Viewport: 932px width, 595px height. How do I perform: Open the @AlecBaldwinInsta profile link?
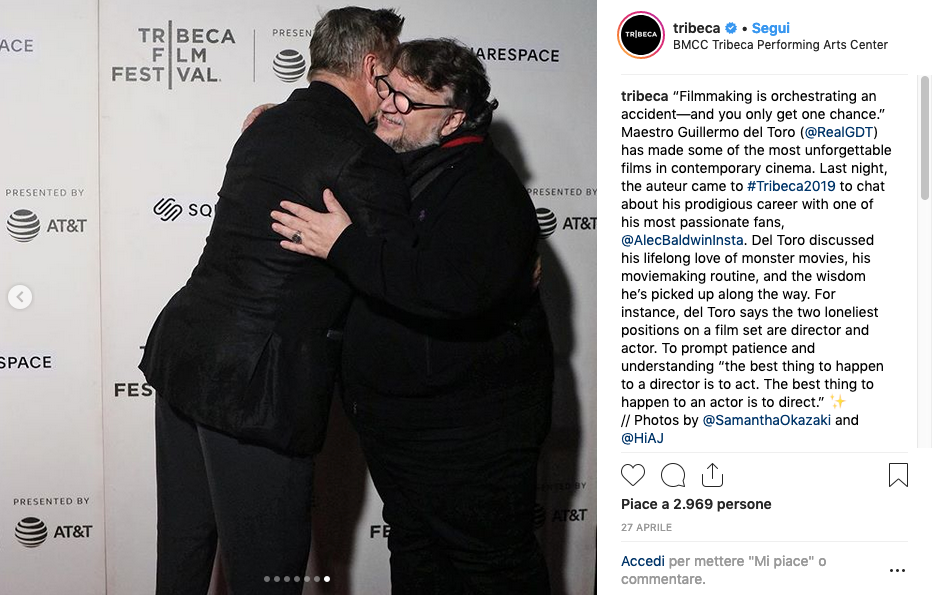click(x=682, y=240)
